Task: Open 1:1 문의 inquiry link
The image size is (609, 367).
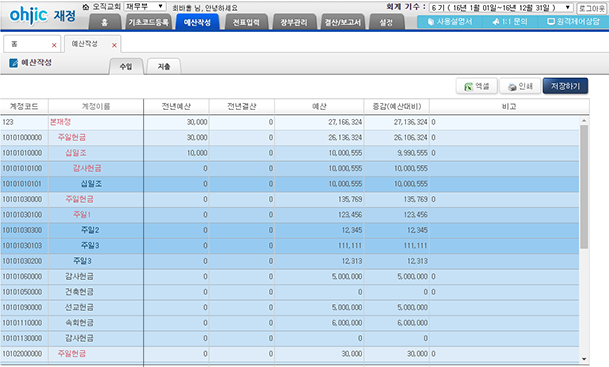Action: coord(510,22)
